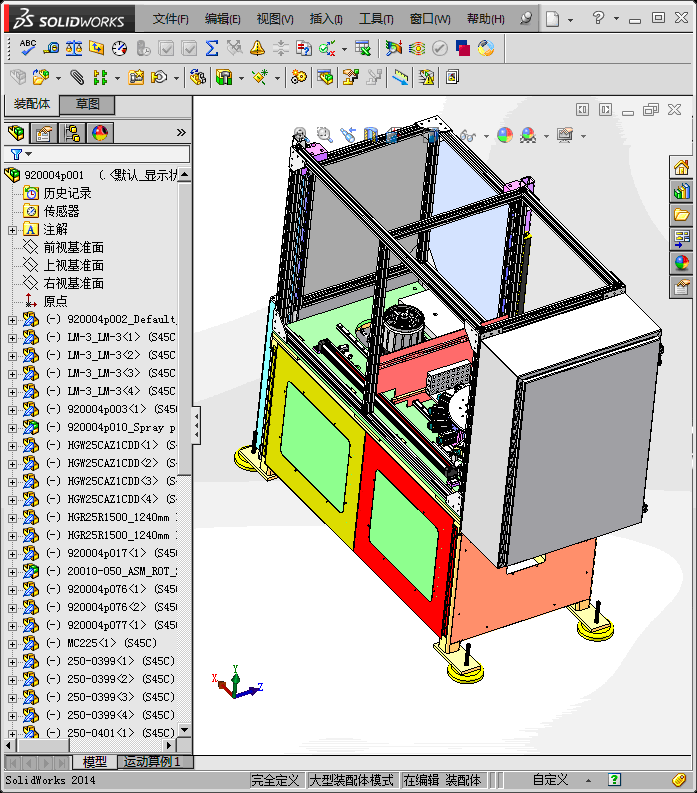Image resolution: width=697 pixels, height=793 pixels.
Task: Toggle right split viewport button
Action: (605, 109)
